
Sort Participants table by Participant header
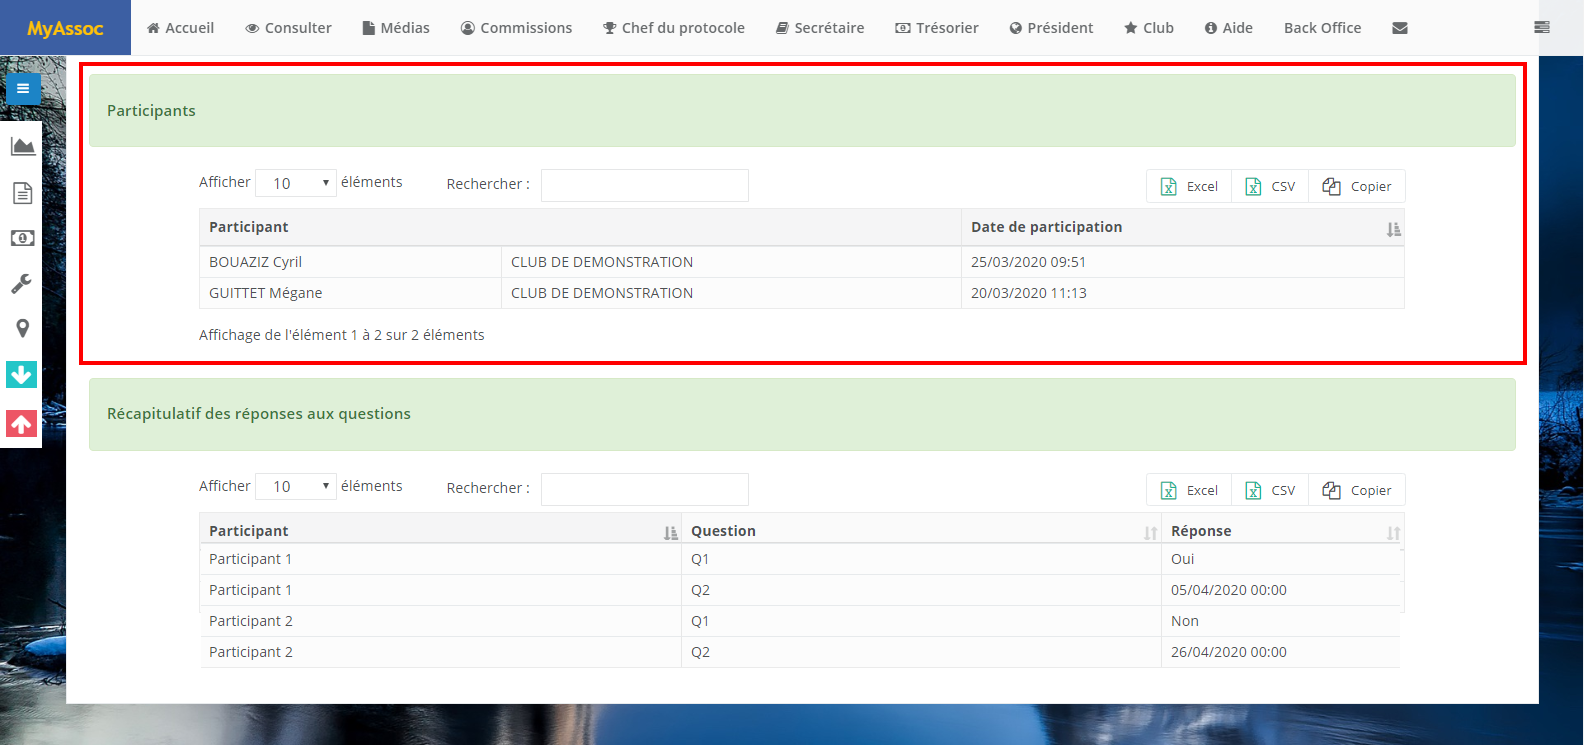click(580, 227)
